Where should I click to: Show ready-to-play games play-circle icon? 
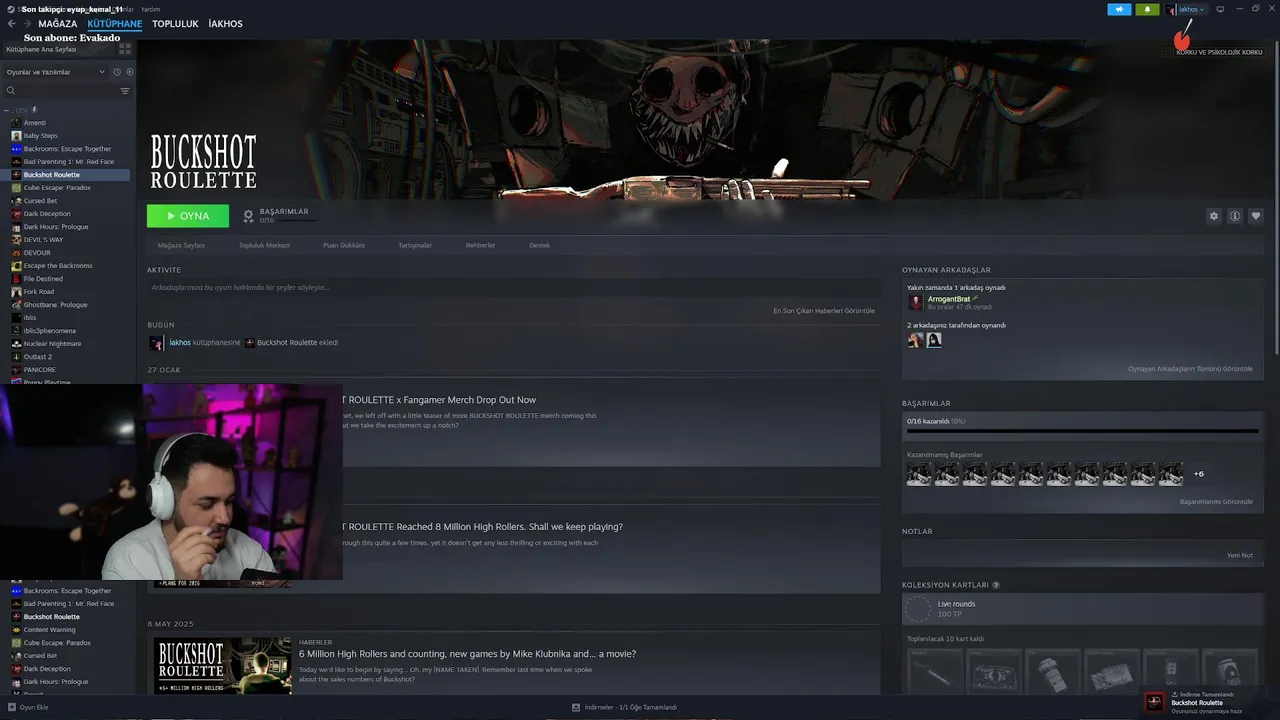coord(130,72)
